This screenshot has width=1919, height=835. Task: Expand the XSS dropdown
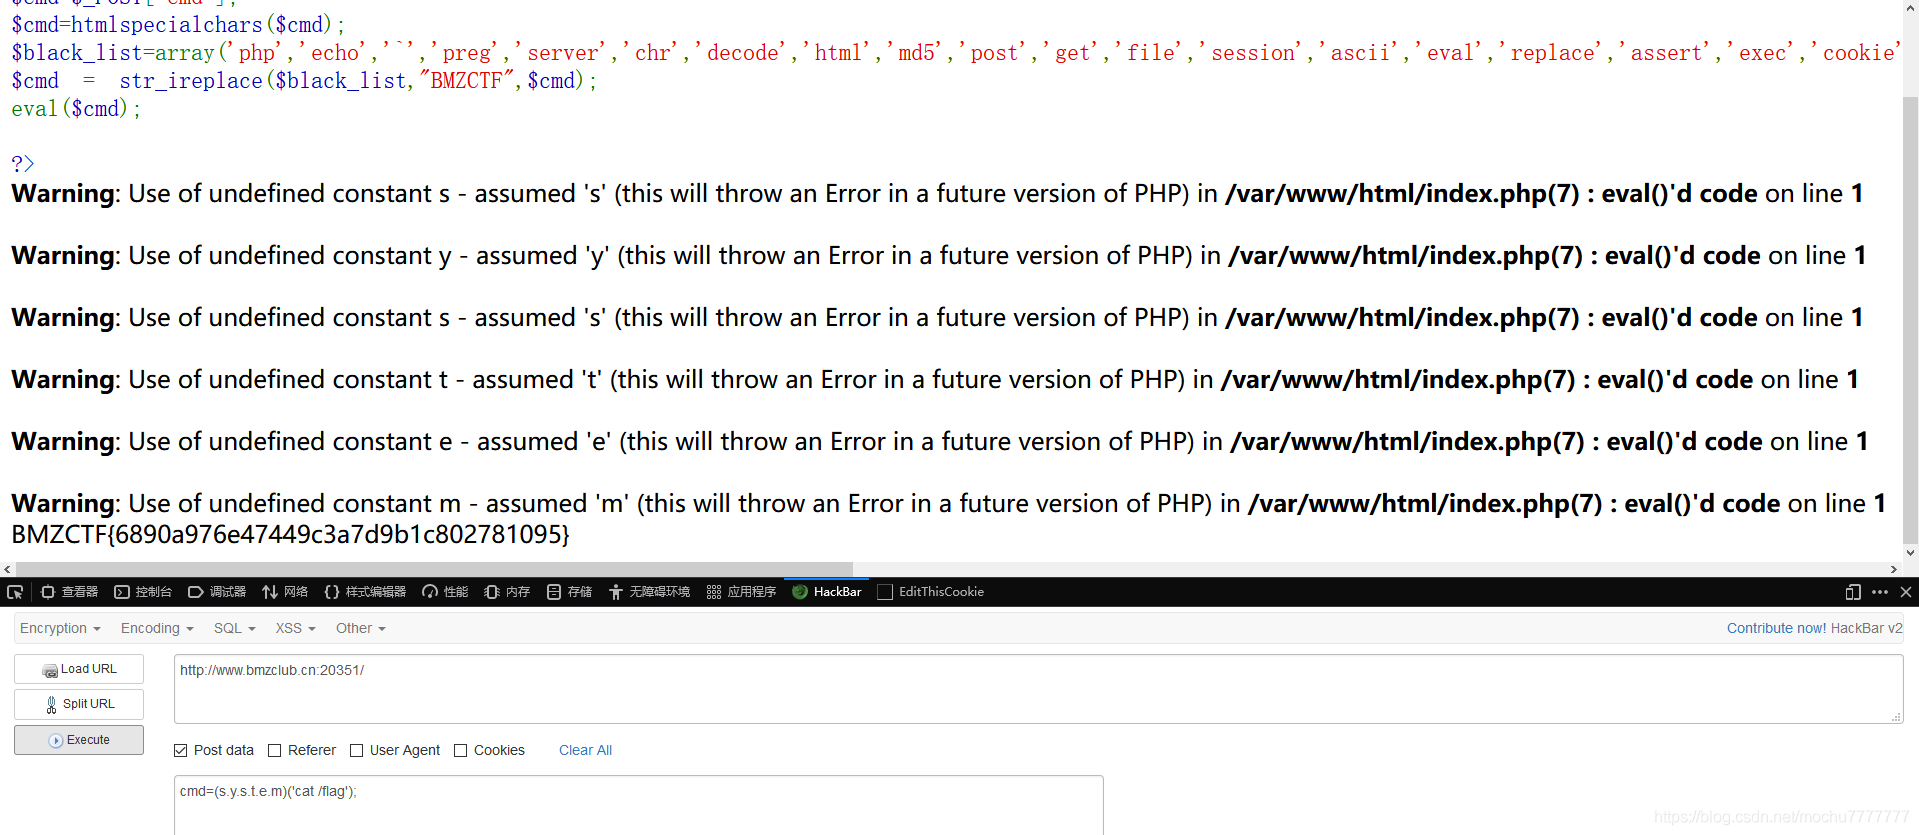tap(295, 628)
